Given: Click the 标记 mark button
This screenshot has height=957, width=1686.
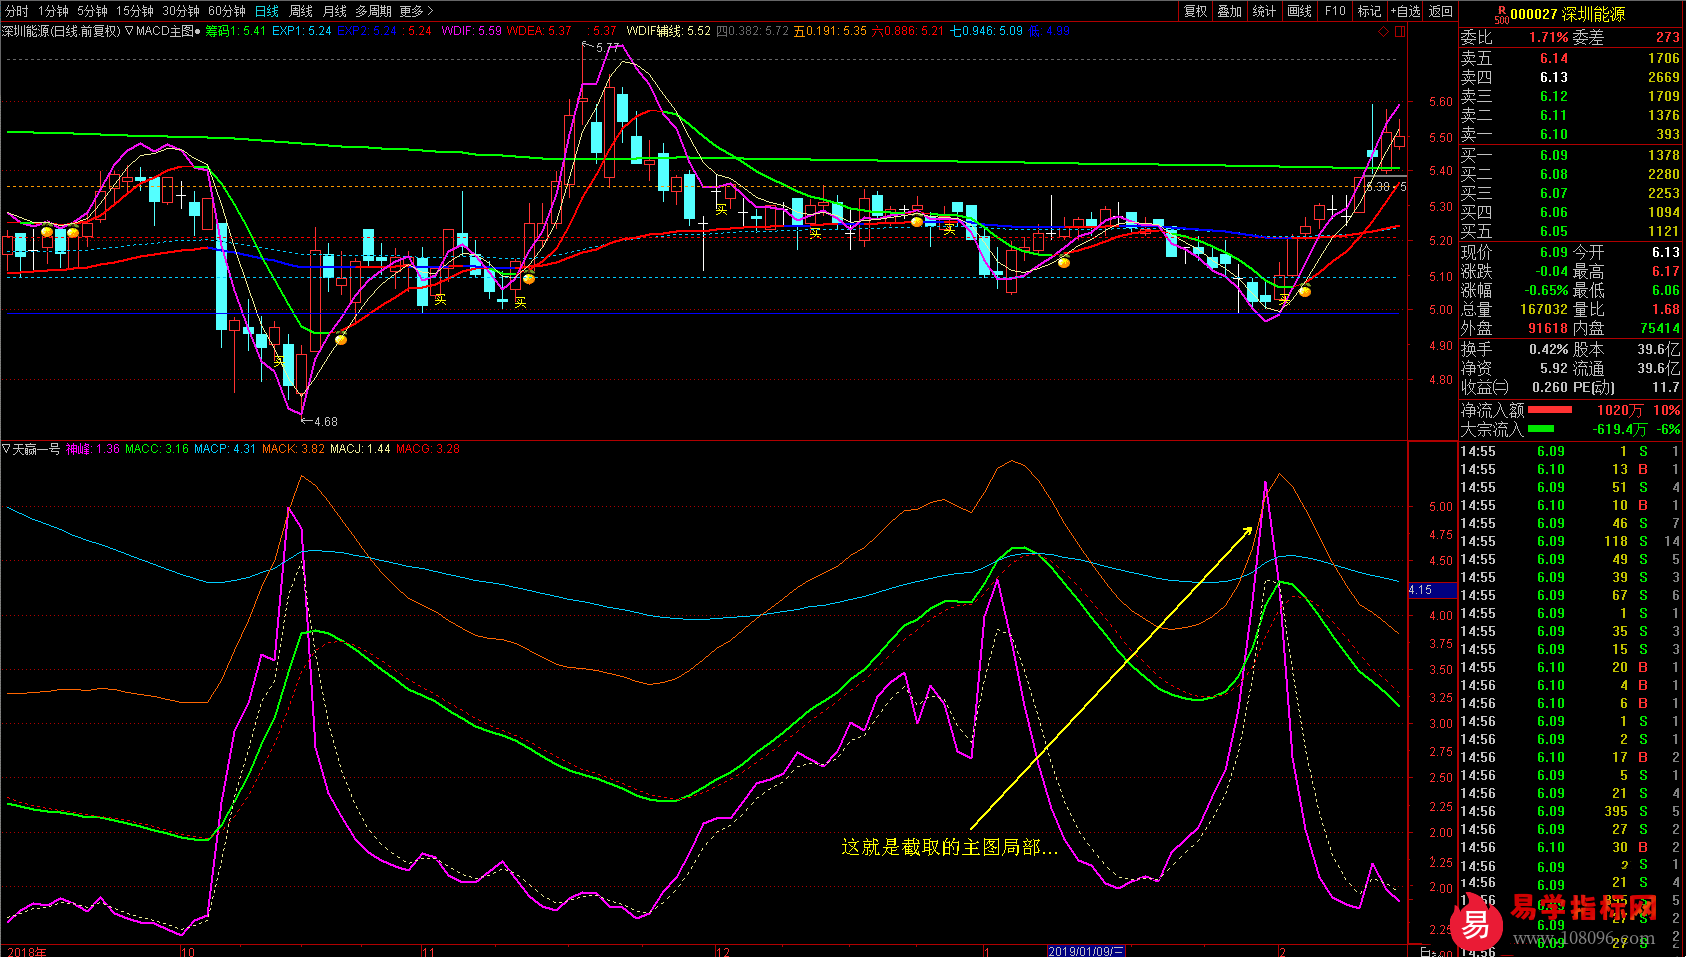Looking at the screenshot, I should click(x=1369, y=11).
